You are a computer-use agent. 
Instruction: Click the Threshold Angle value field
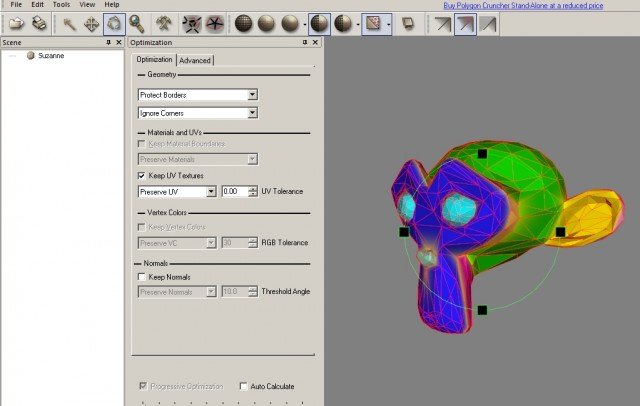click(235, 291)
